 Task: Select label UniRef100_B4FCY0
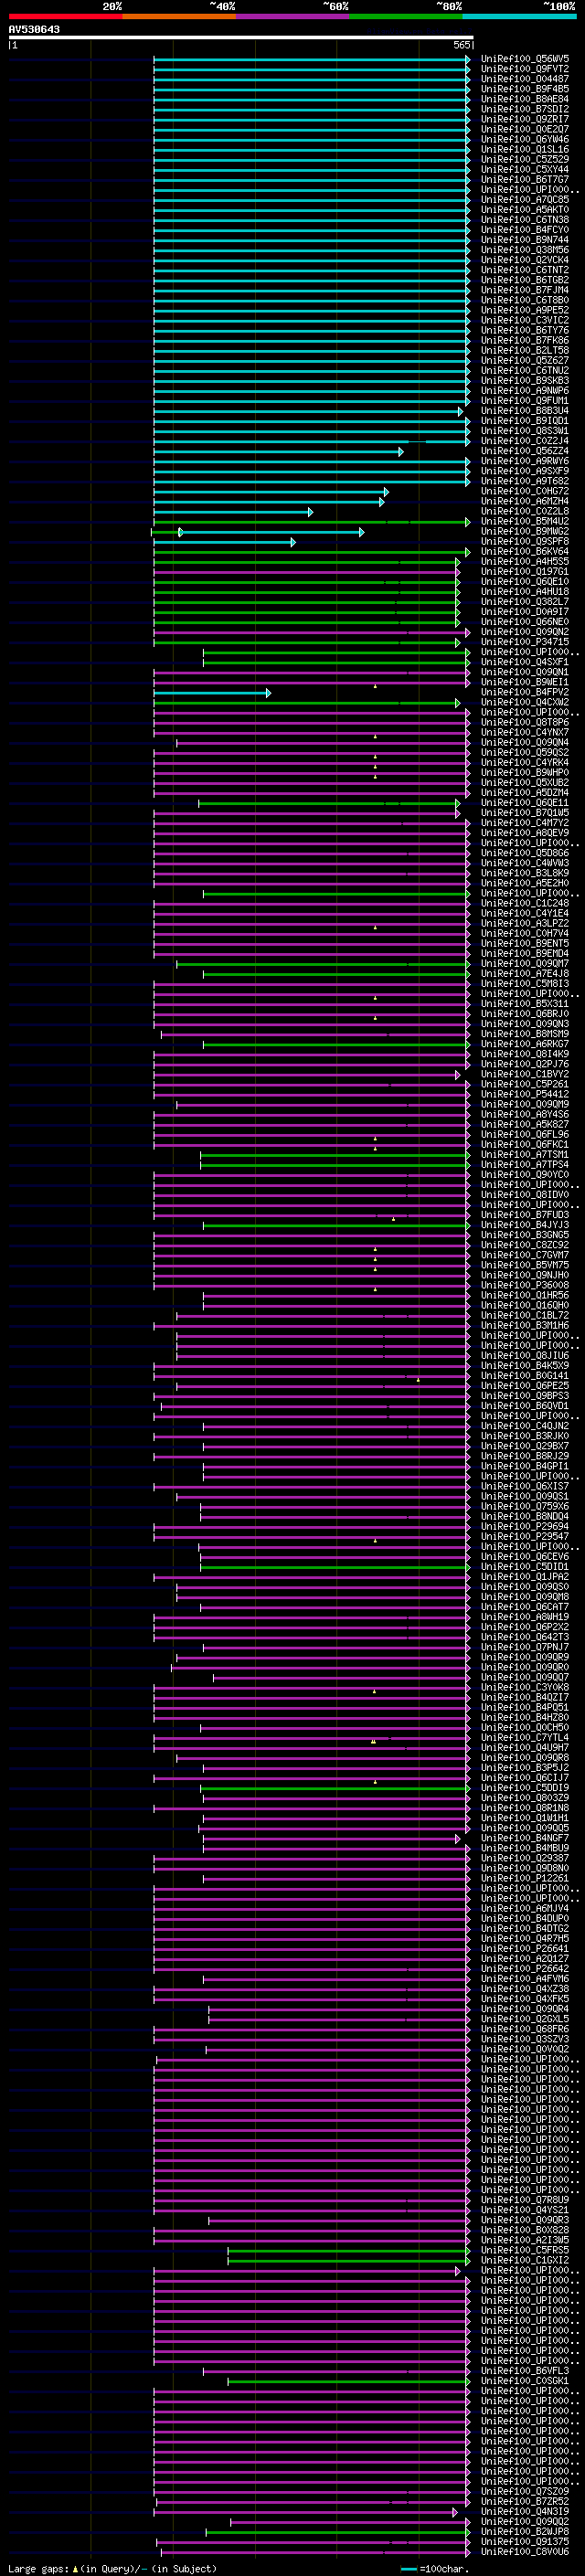pos(525,230)
